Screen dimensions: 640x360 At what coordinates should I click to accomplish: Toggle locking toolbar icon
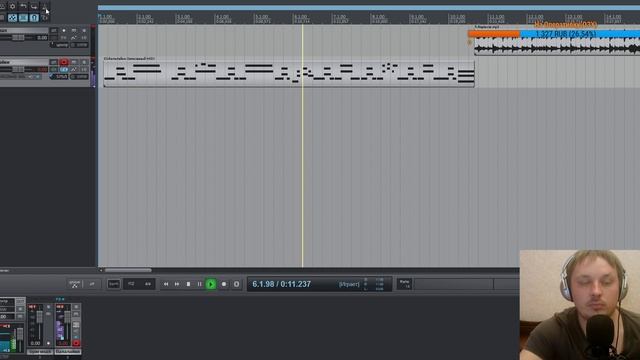click(x=44, y=18)
